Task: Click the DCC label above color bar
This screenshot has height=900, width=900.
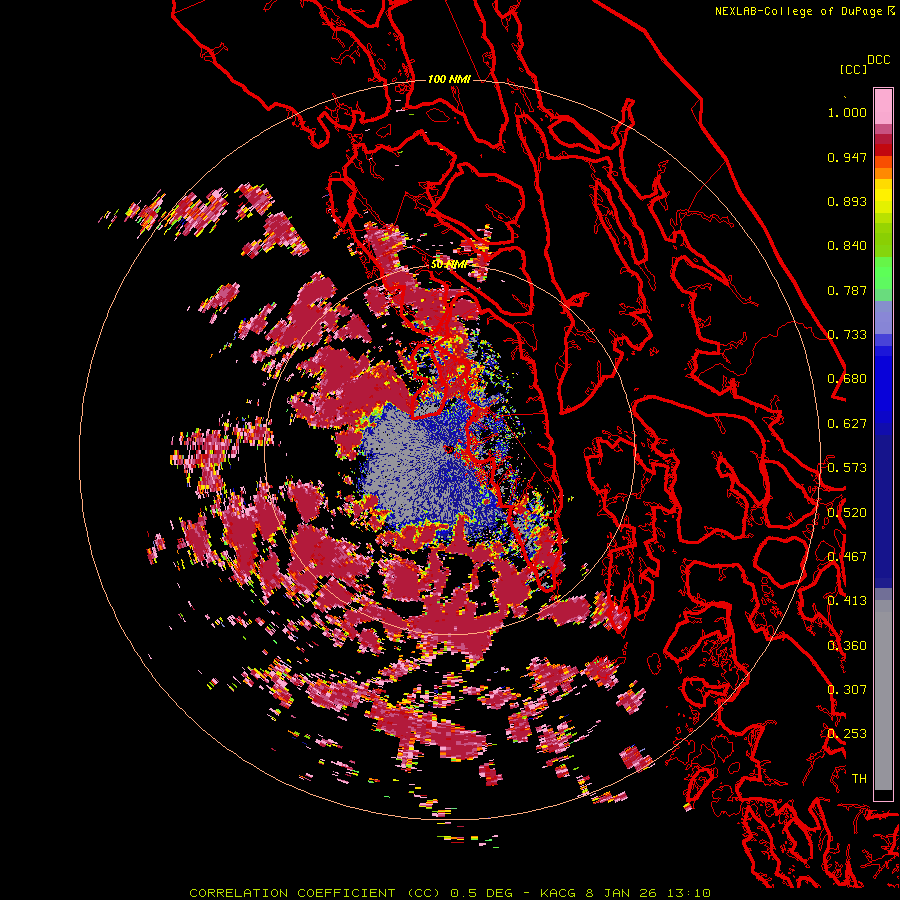Action: (x=878, y=60)
